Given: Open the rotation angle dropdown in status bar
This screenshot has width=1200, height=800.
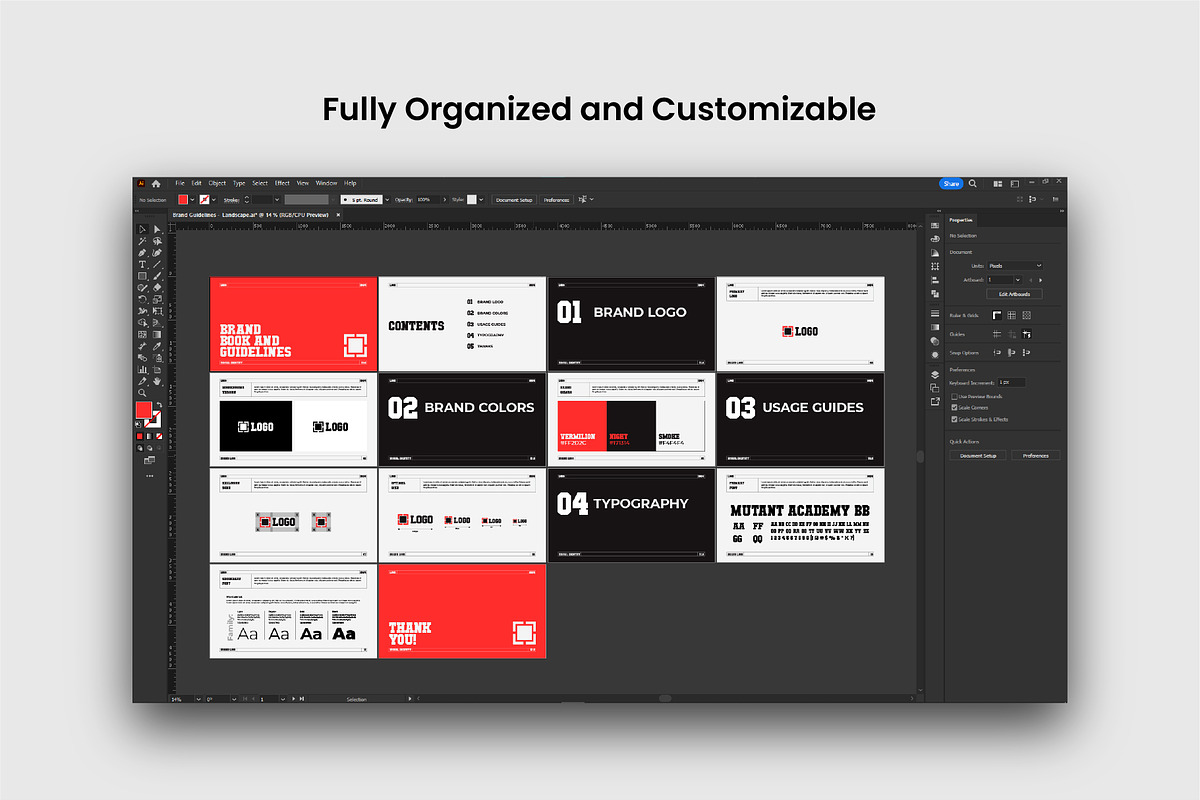Looking at the screenshot, I should tap(234, 699).
